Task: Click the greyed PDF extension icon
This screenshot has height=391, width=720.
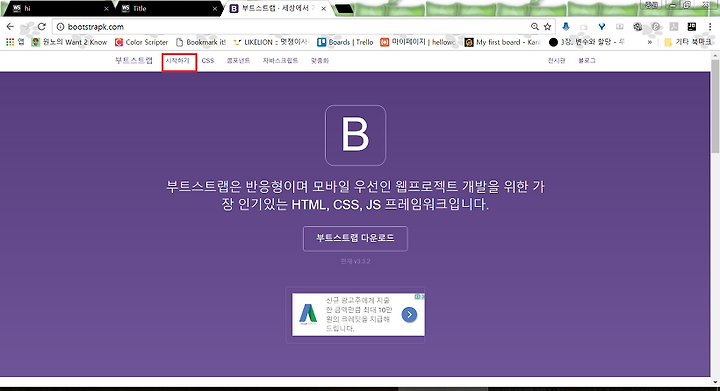Action: click(x=674, y=27)
